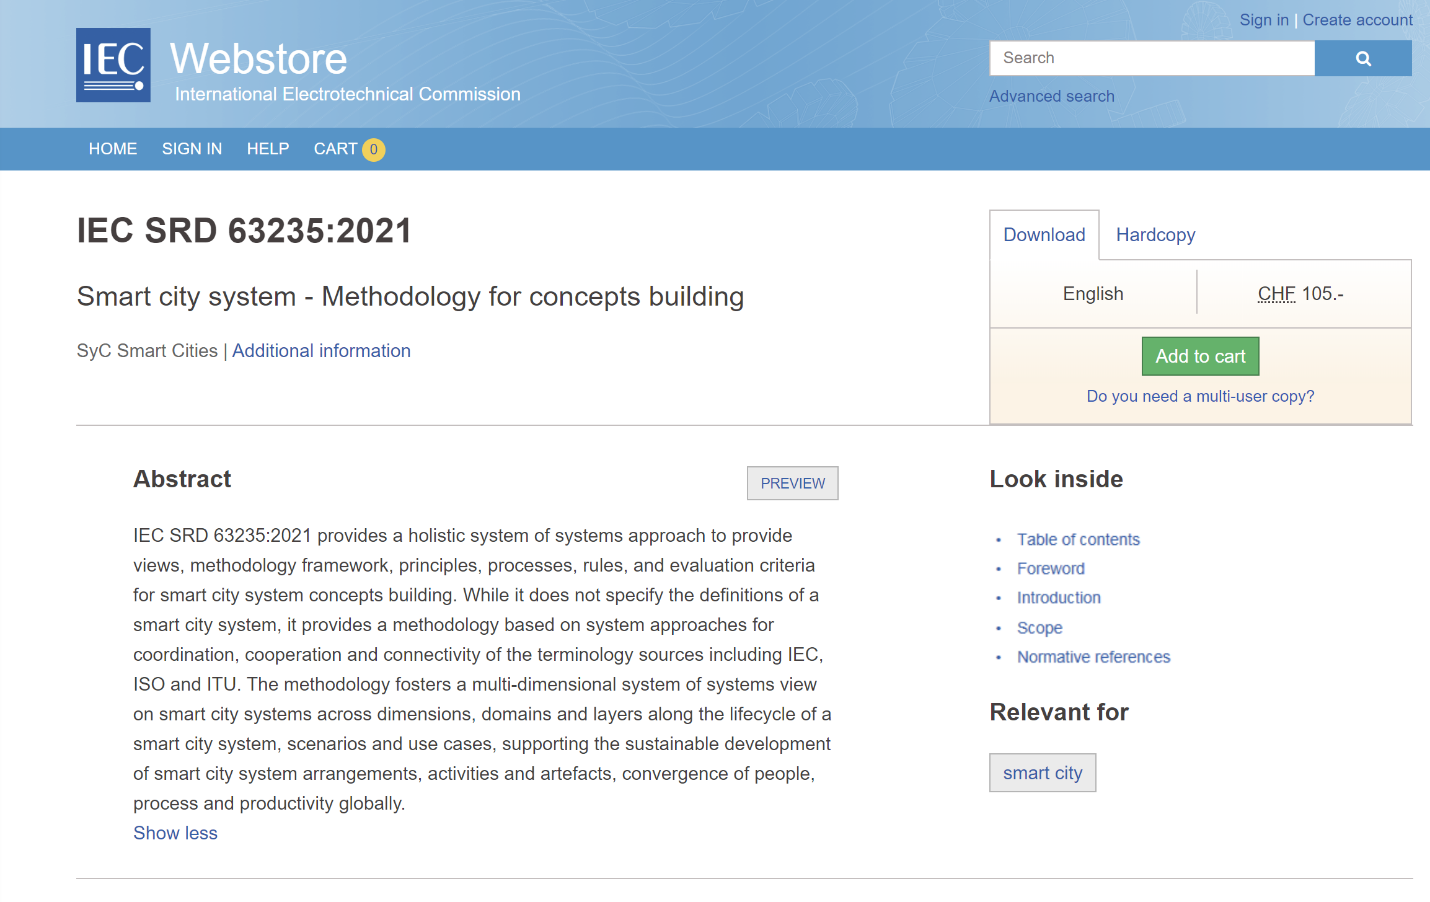This screenshot has width=1430, height=902.
Task: Click the Abstract heading
Action: pyautogui.click(x=182, y=479)
